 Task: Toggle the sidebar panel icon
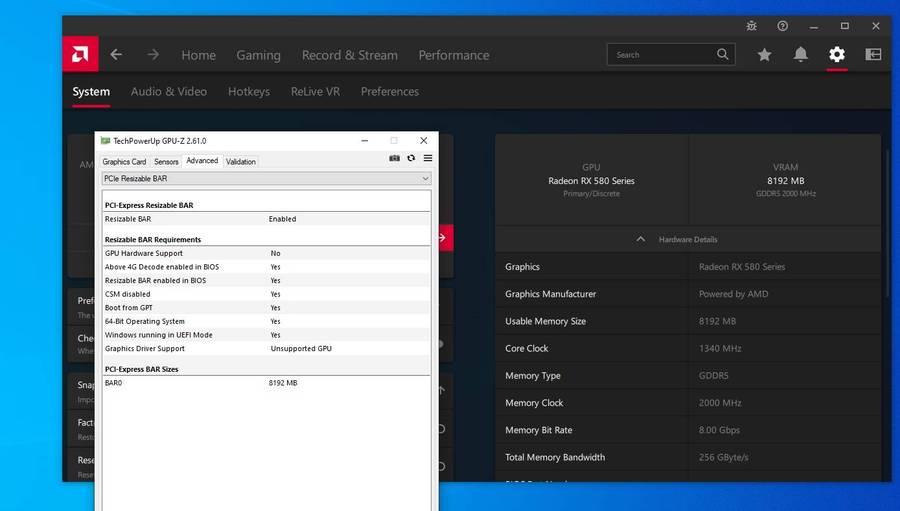[x=873, y=55]
